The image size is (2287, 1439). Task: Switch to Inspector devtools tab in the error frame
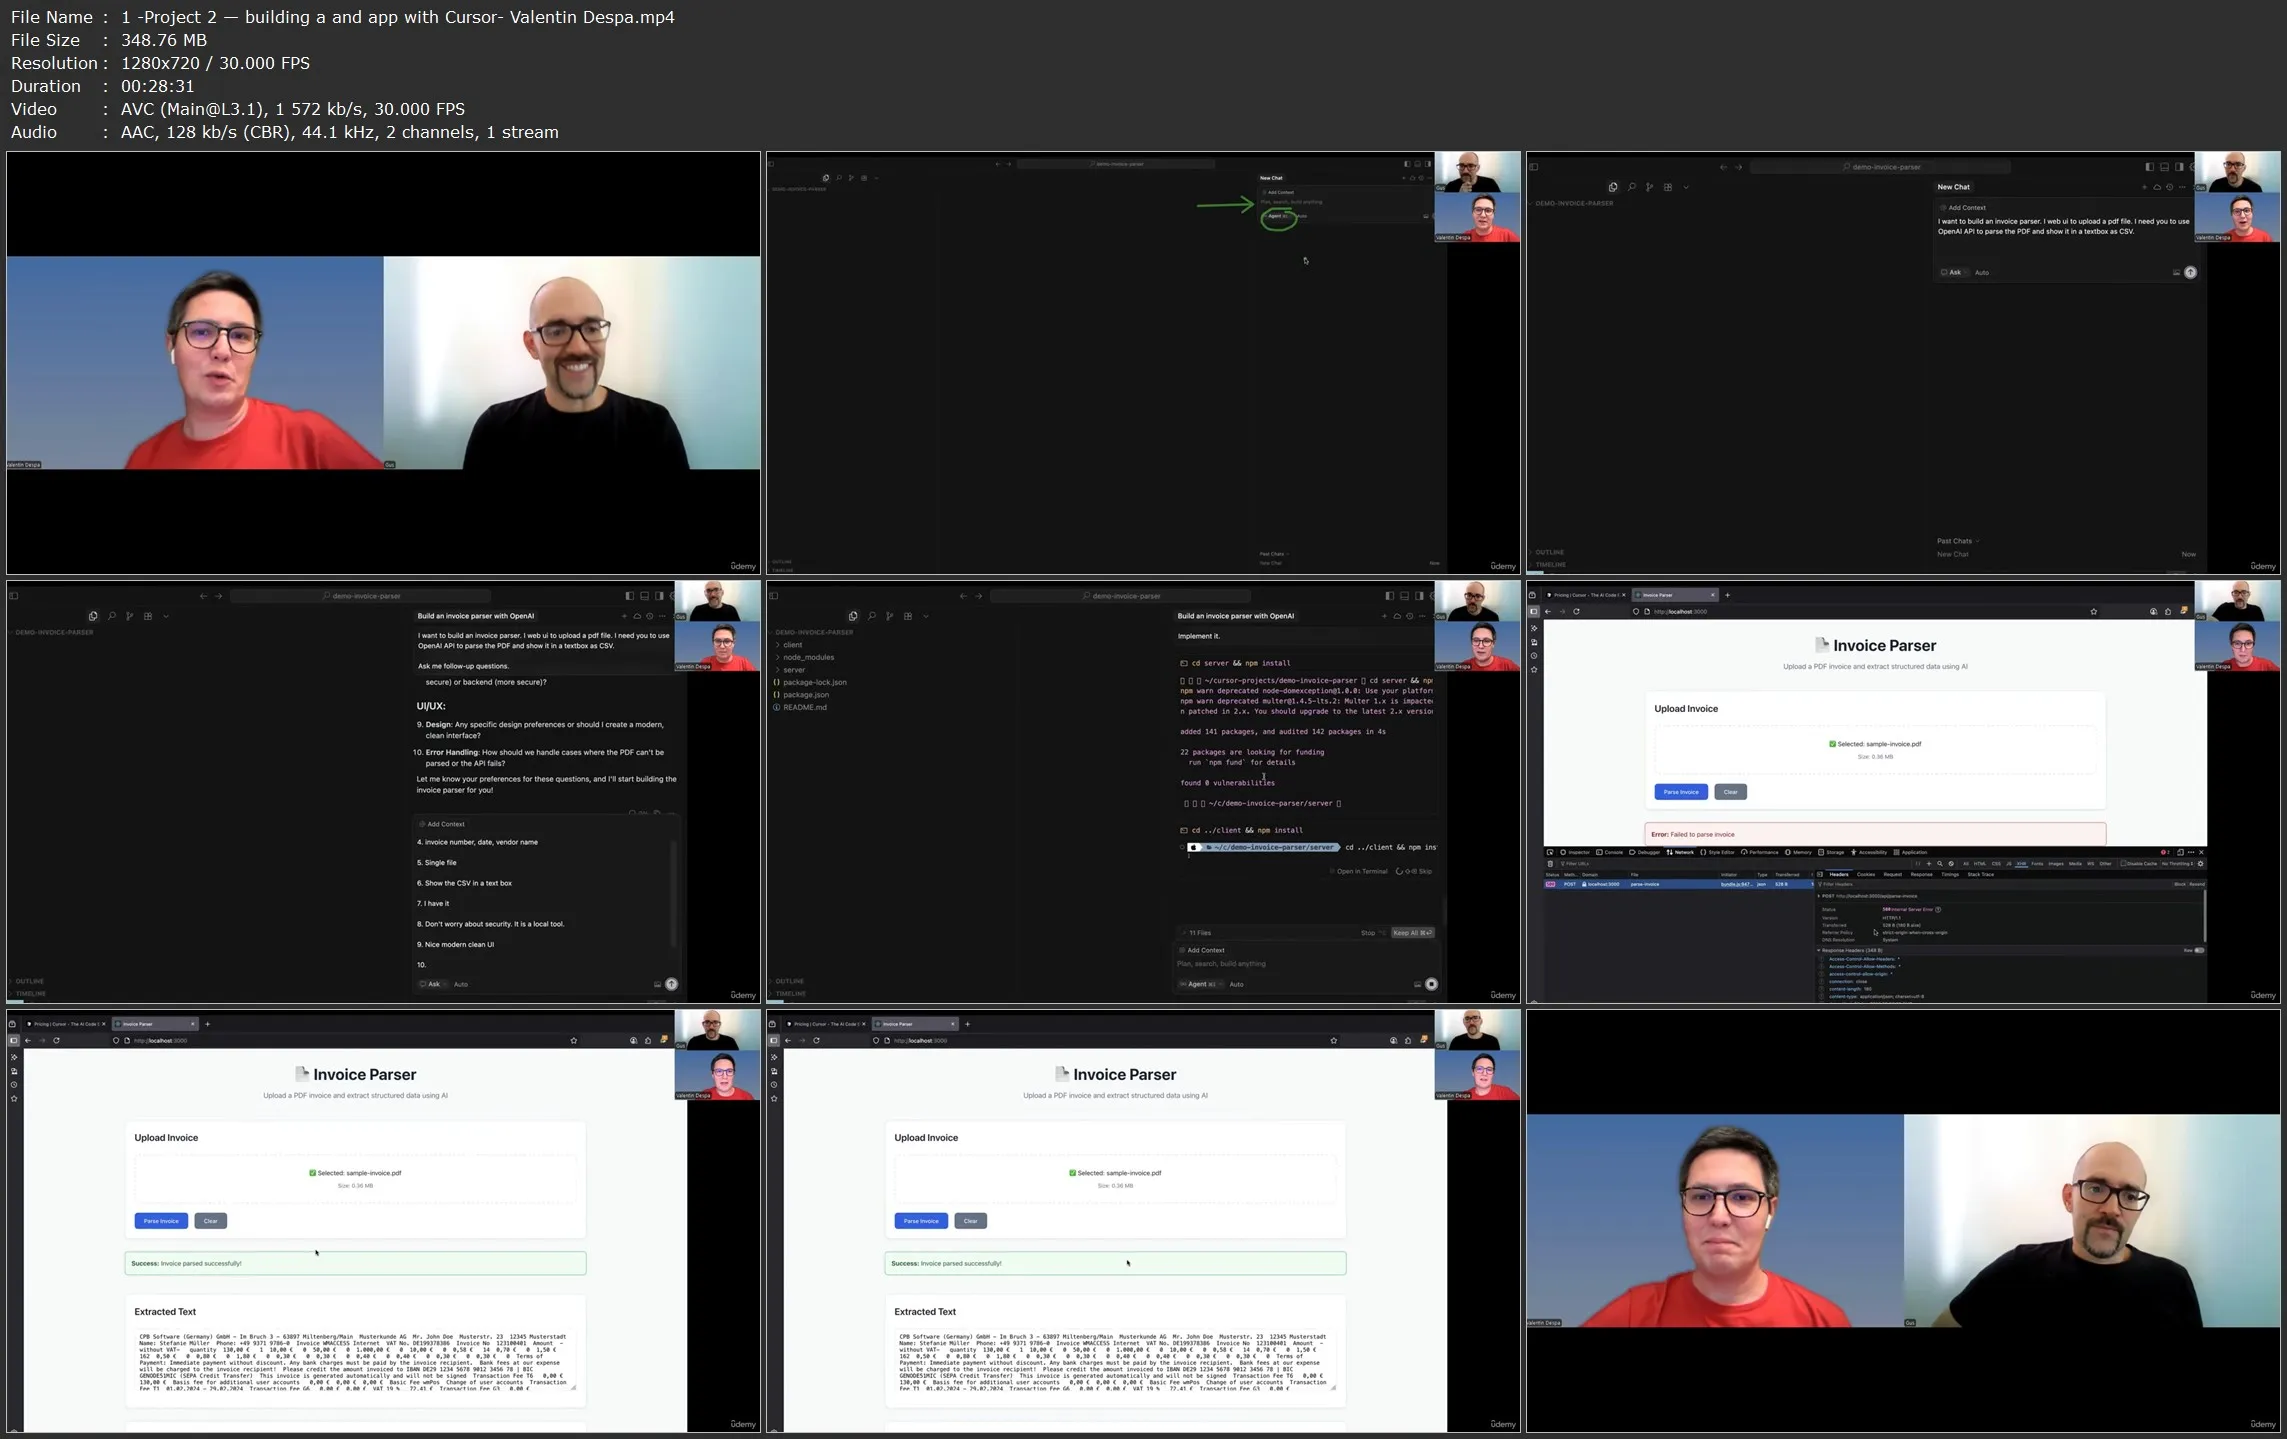1575,852
